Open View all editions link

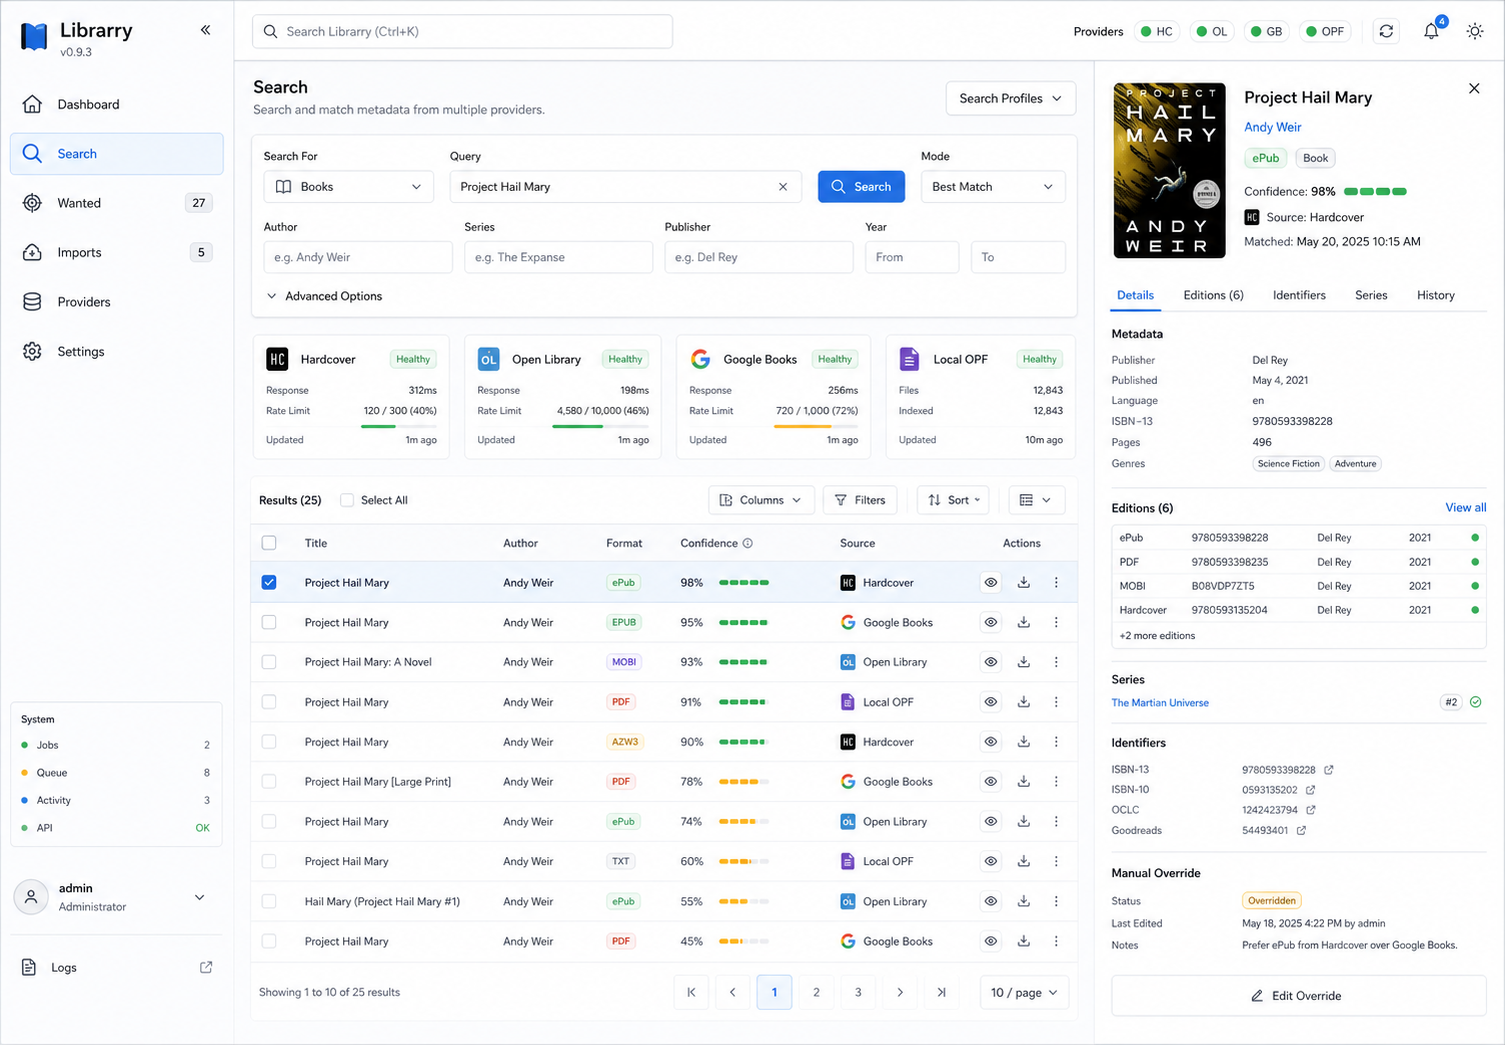coord(1465,508)
